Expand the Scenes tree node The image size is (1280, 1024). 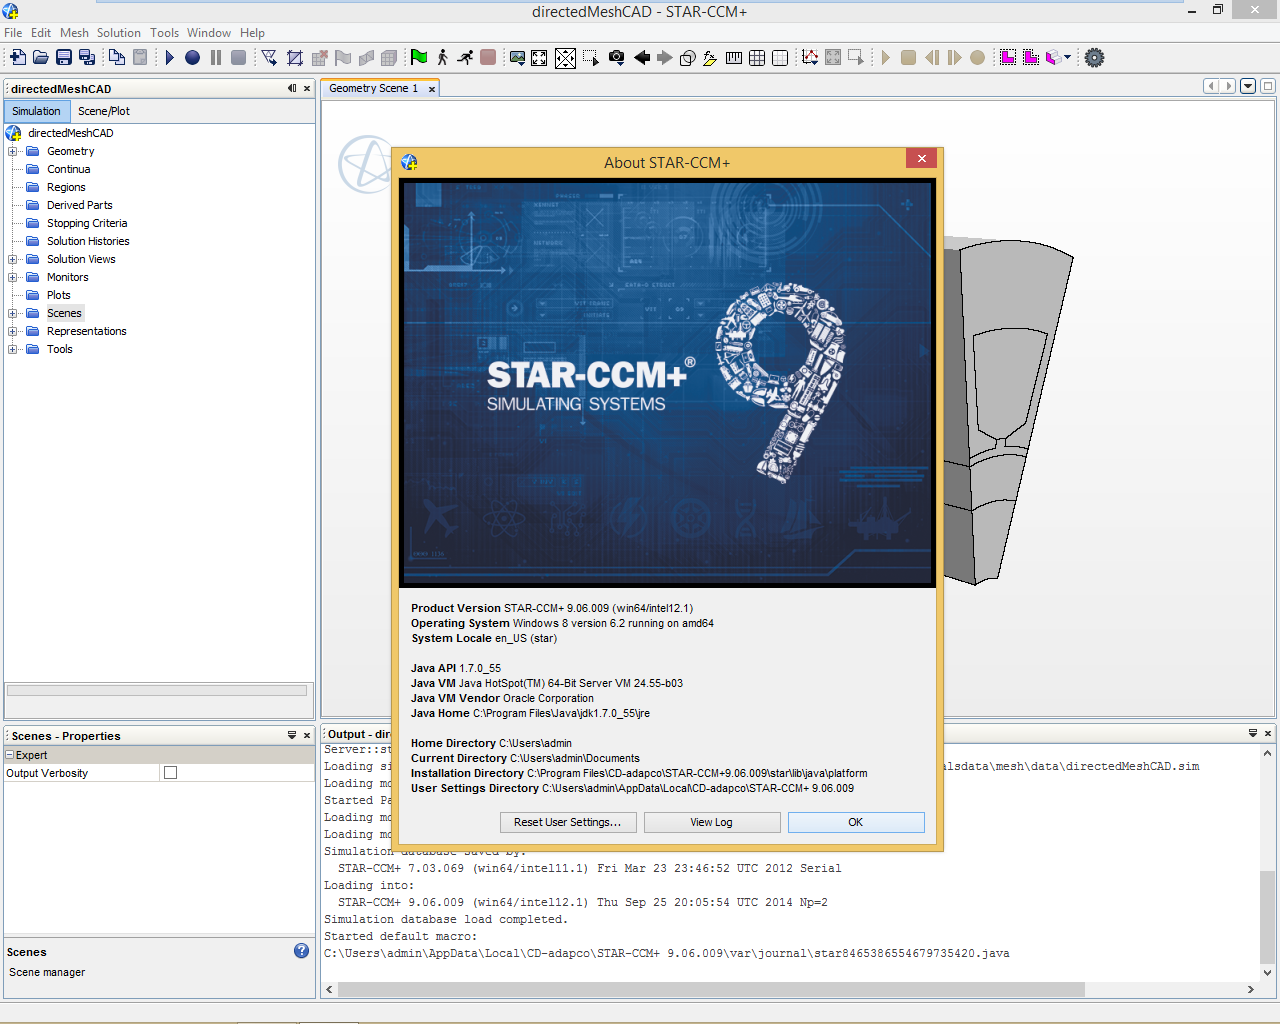point(12,314)
